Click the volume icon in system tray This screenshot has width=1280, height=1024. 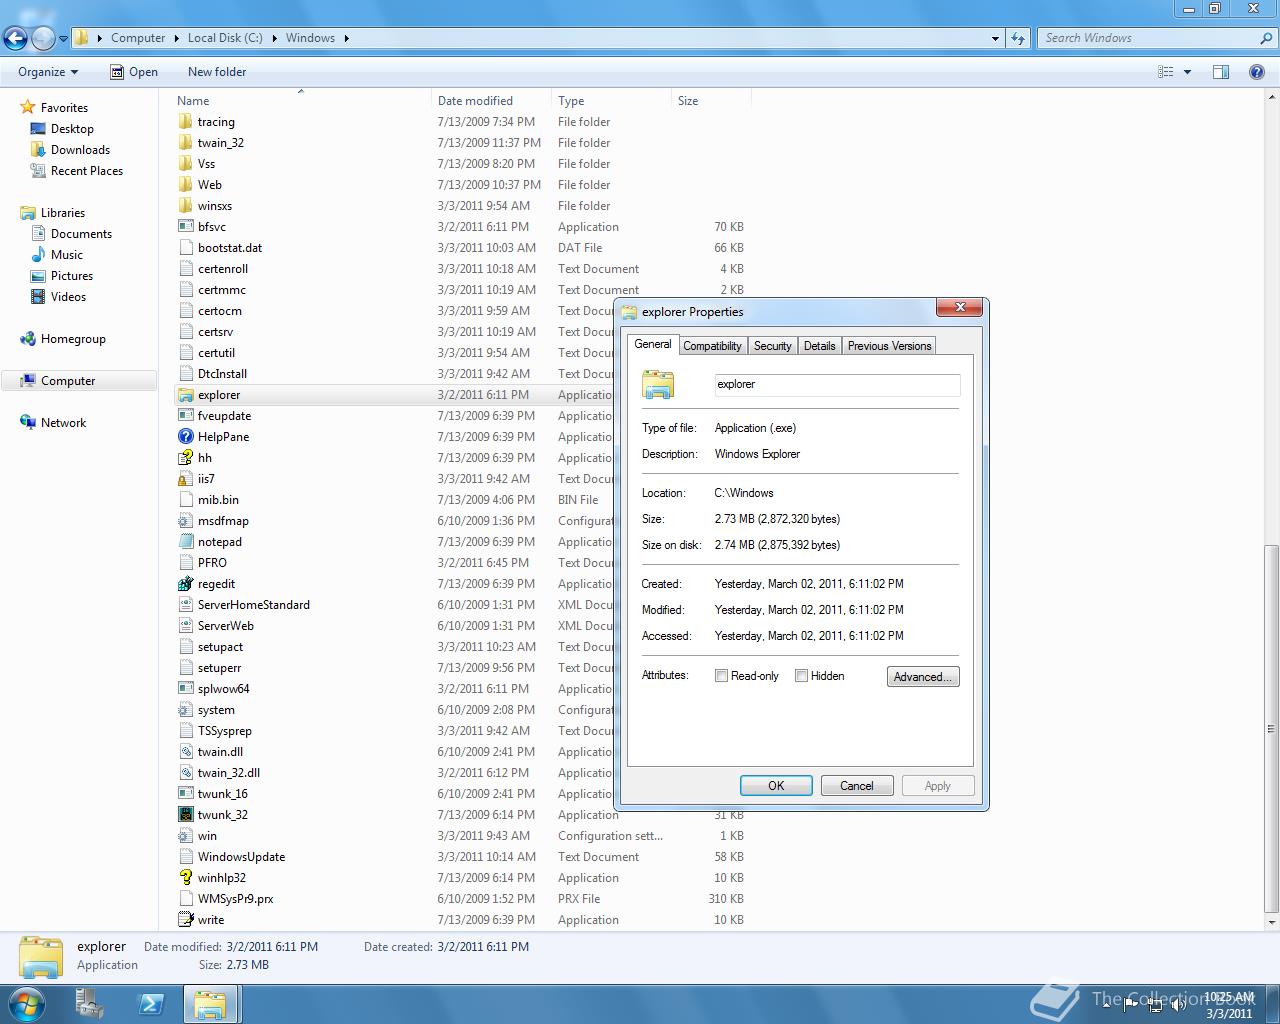click(x=1178, y=1005)
